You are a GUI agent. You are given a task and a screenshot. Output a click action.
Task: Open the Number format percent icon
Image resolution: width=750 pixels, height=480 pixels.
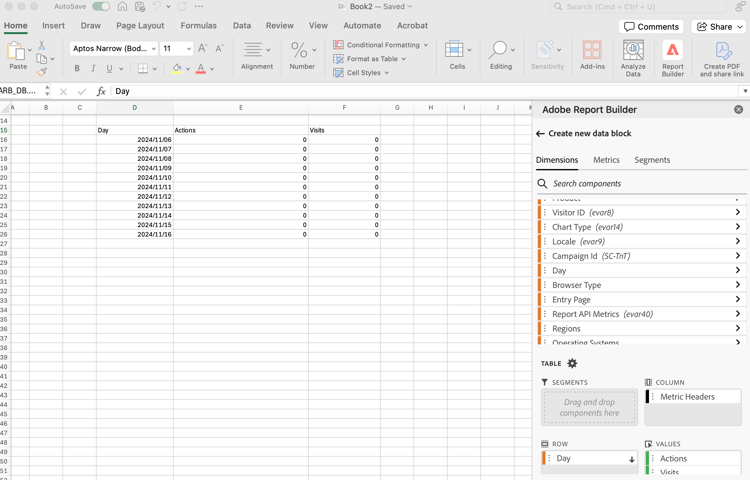(x=299, y=50)
